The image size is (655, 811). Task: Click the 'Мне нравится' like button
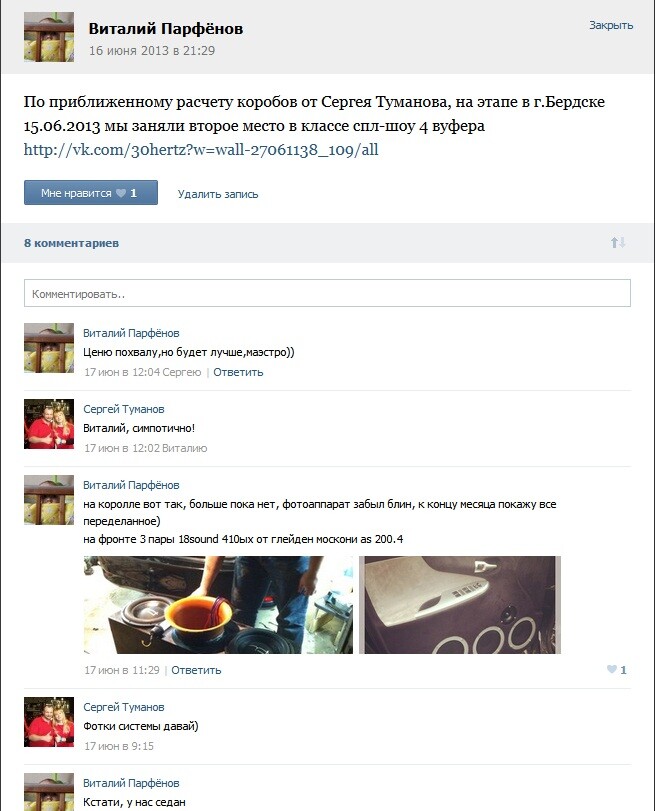coord(91,193)
